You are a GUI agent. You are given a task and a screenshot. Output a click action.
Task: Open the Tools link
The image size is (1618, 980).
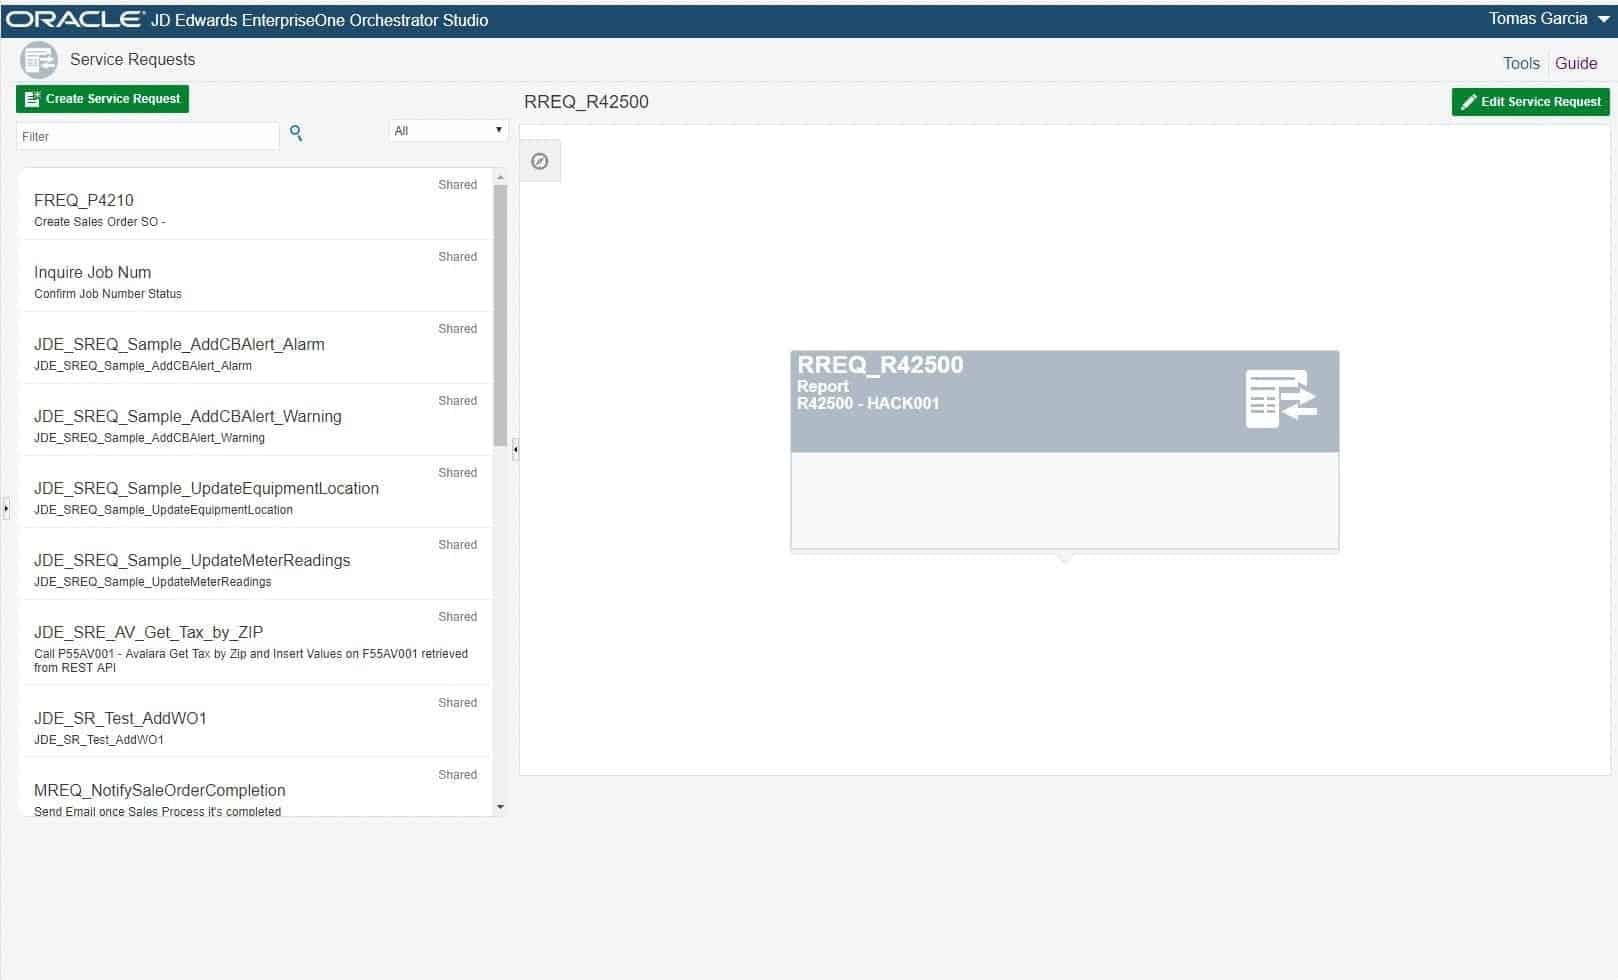1521,63
